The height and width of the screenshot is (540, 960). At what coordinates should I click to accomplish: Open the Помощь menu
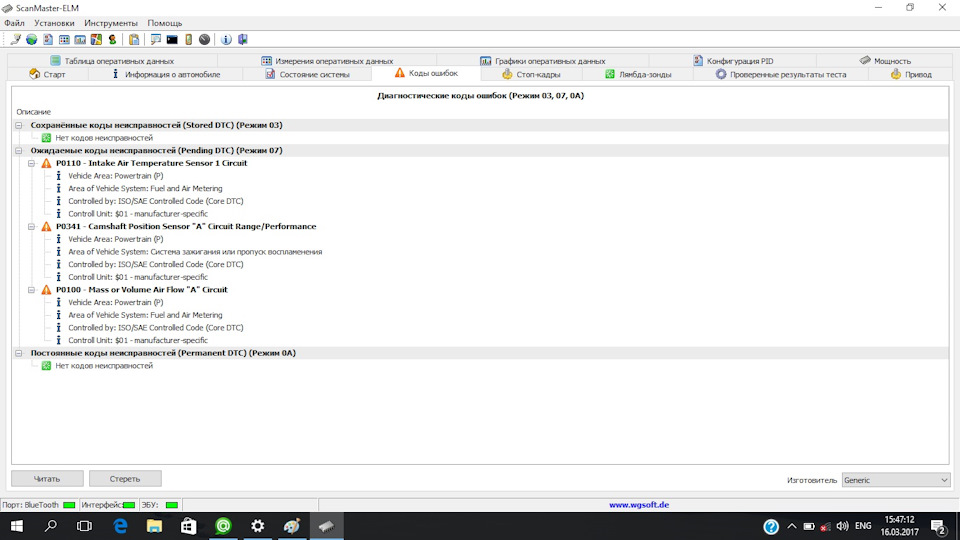[x=165, y=23]
